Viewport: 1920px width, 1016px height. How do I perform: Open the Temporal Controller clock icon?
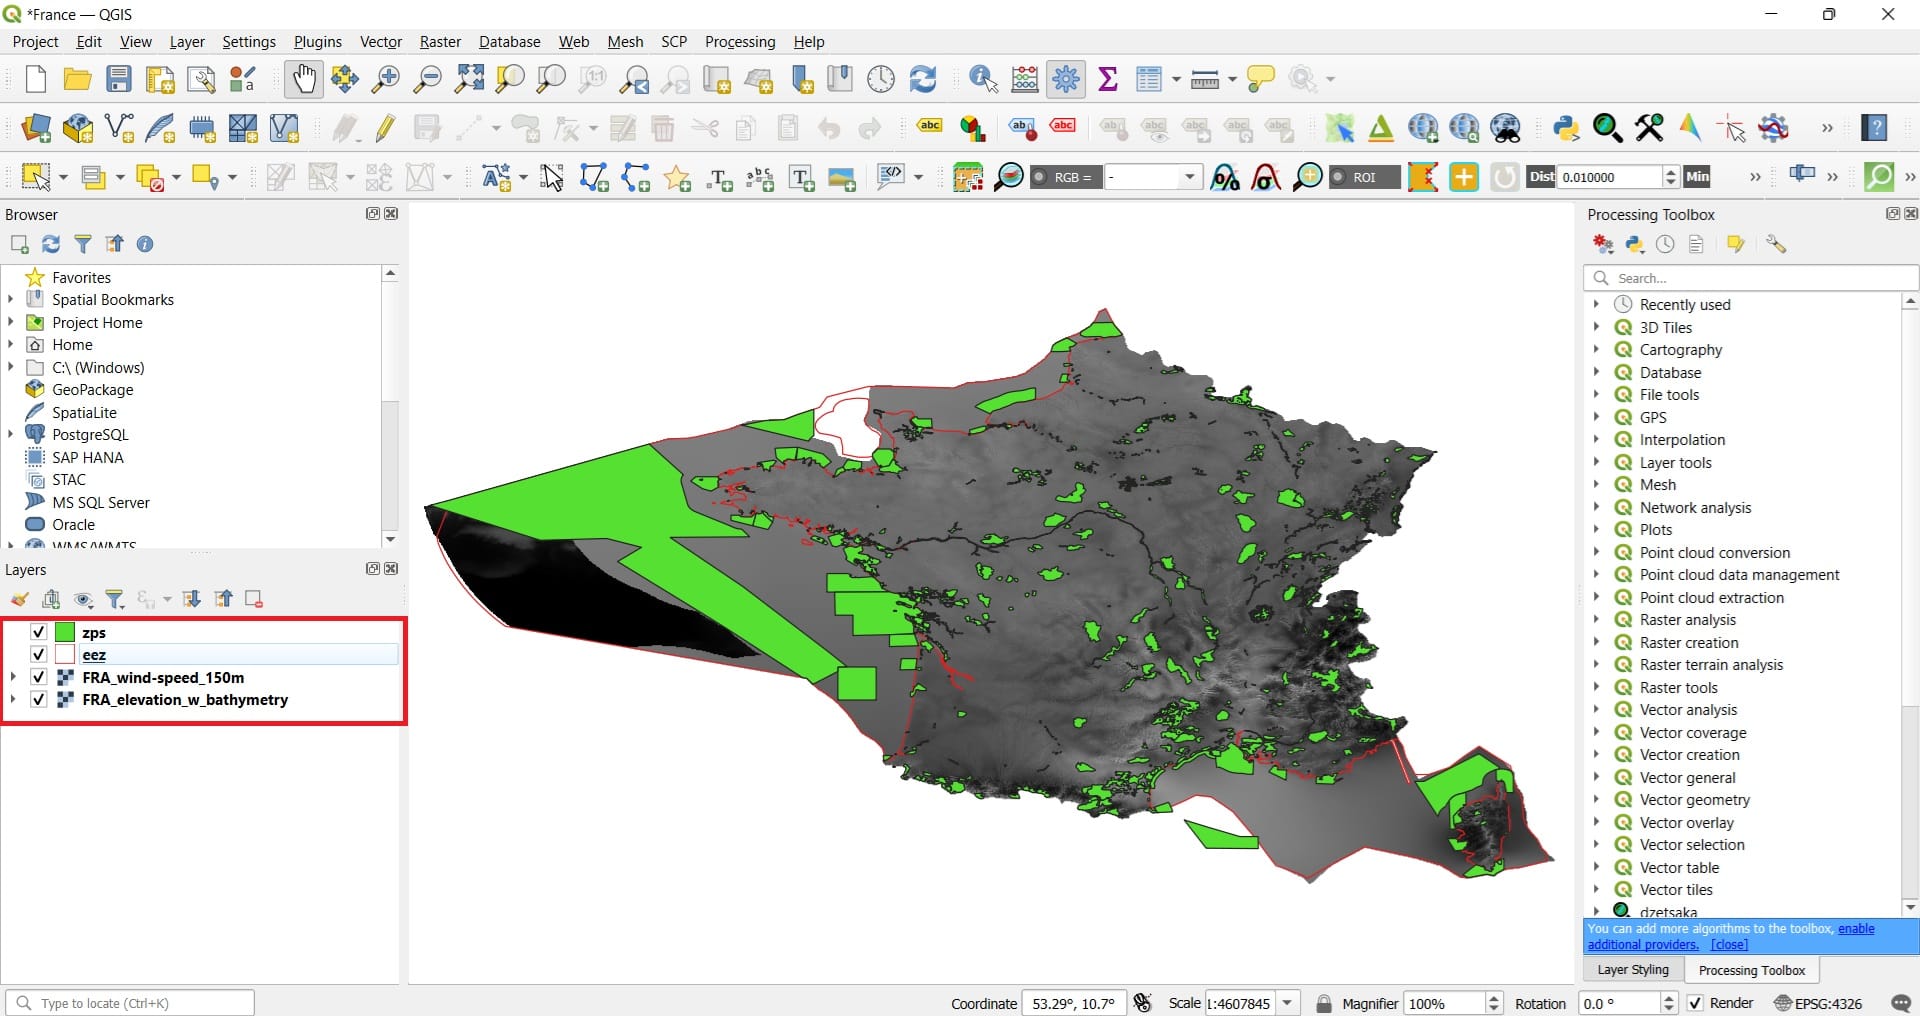coord(881,79)
